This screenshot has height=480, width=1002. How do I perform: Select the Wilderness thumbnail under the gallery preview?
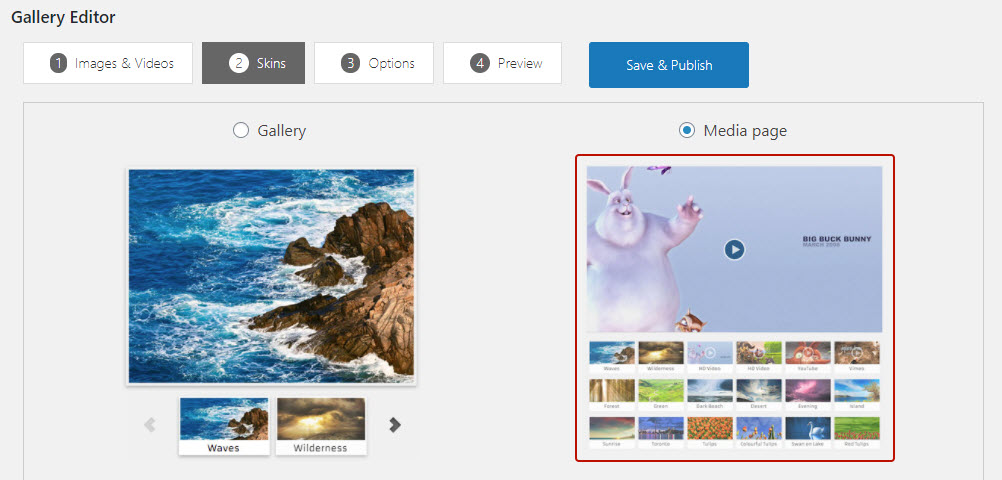[321, 426]
